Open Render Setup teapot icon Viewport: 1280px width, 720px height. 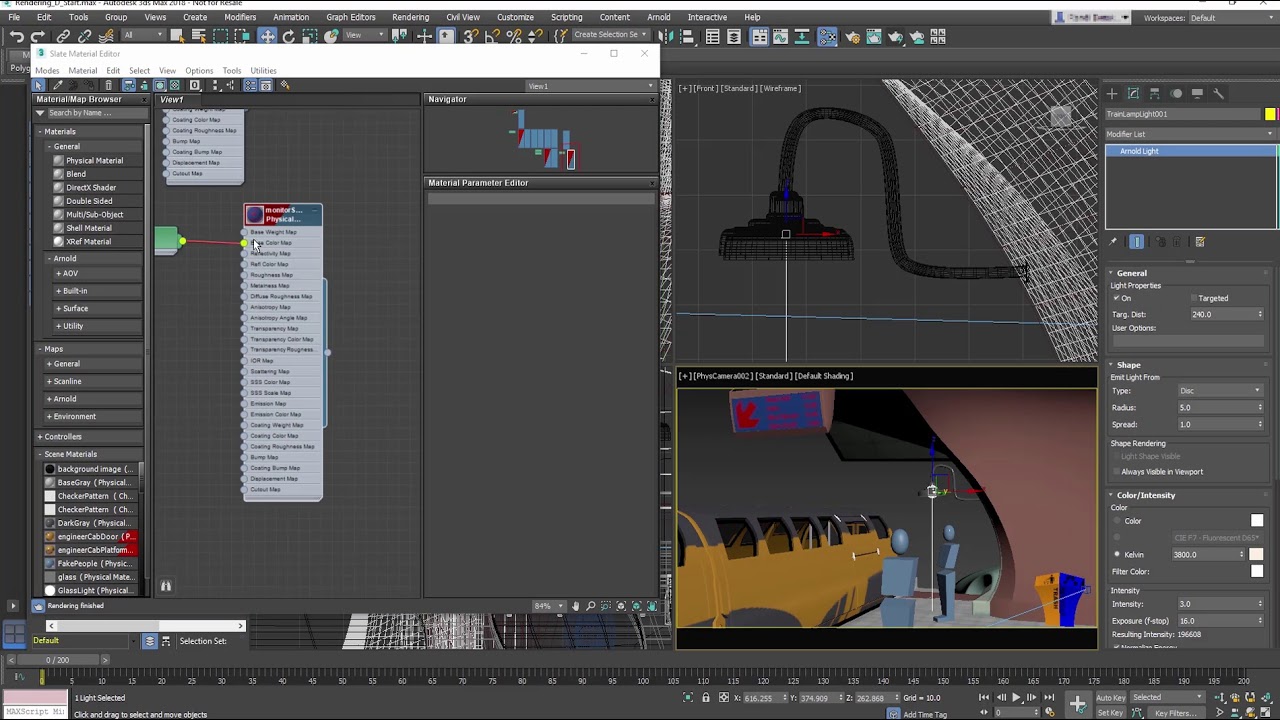pyautogui.click(x=852, y=37)
